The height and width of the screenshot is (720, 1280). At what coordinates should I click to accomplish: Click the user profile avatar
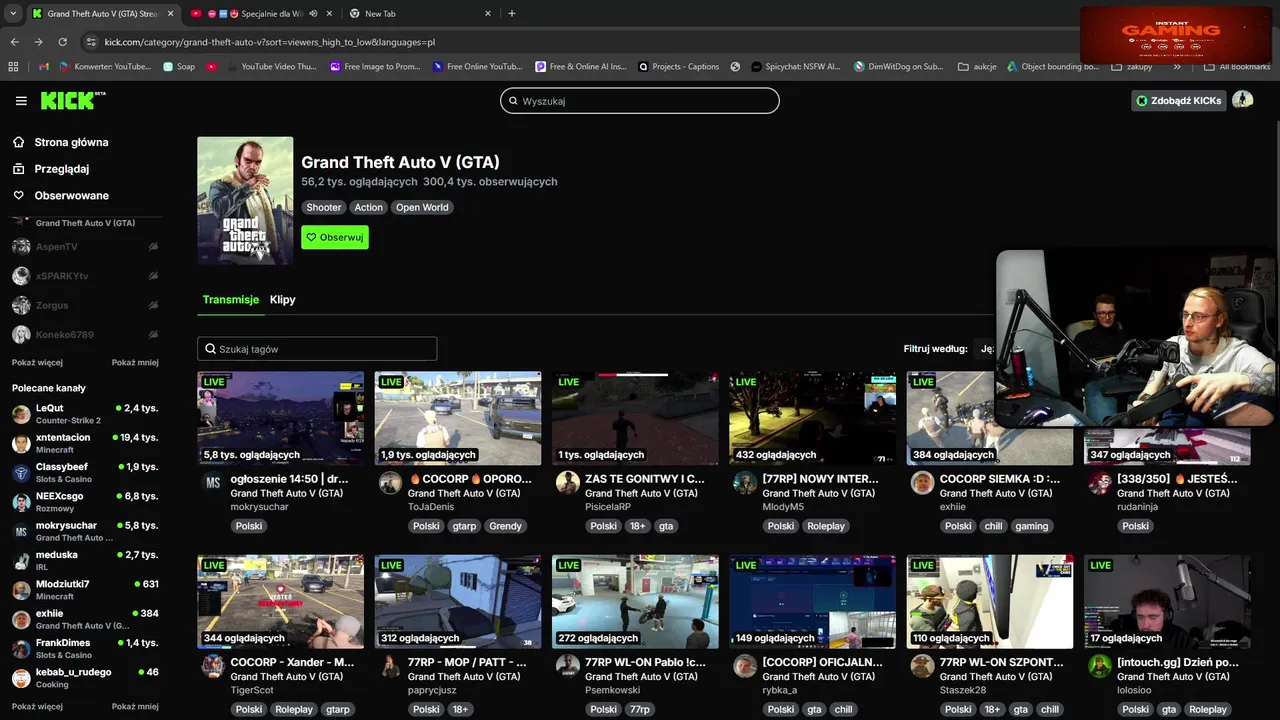tap(1242, 100)
